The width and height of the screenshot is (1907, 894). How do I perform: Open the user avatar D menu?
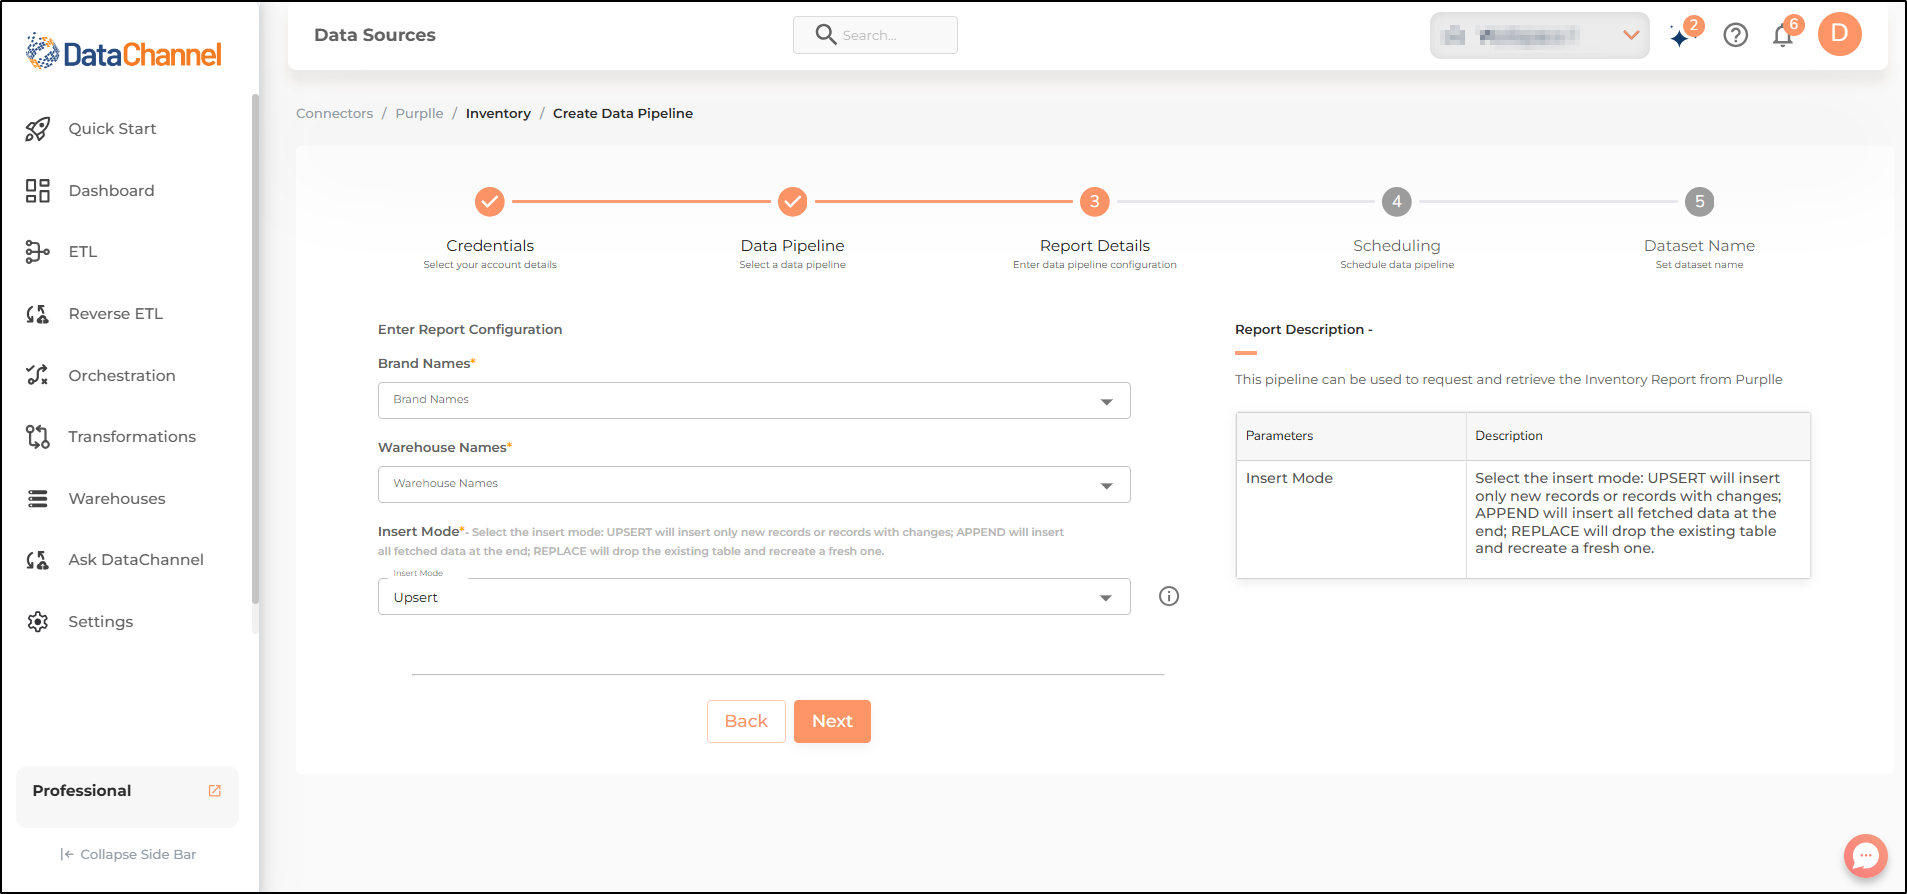(x=1840, y=34)
